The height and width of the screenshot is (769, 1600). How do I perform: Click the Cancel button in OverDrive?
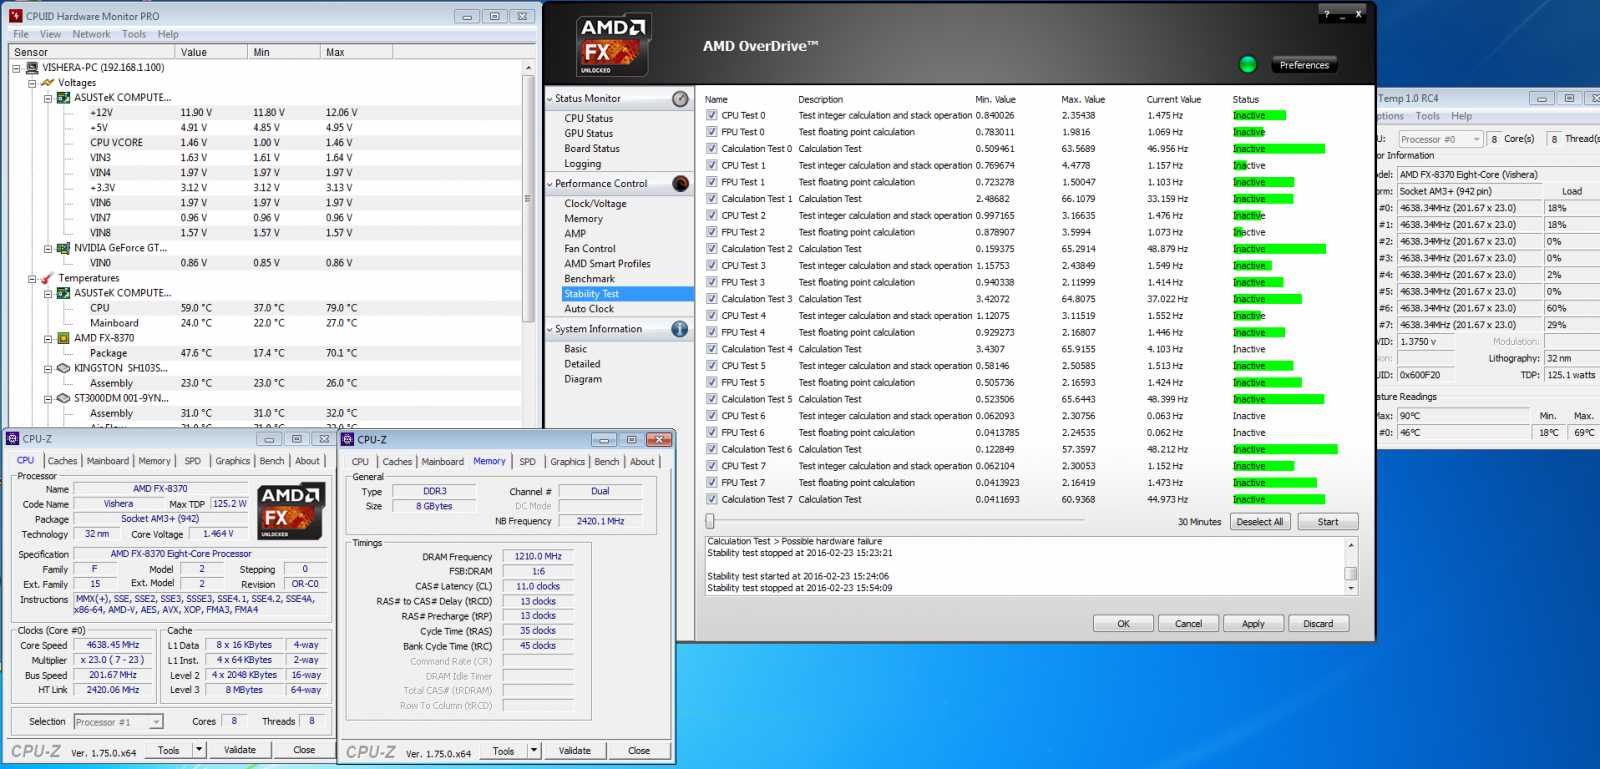pos(1188,624)
